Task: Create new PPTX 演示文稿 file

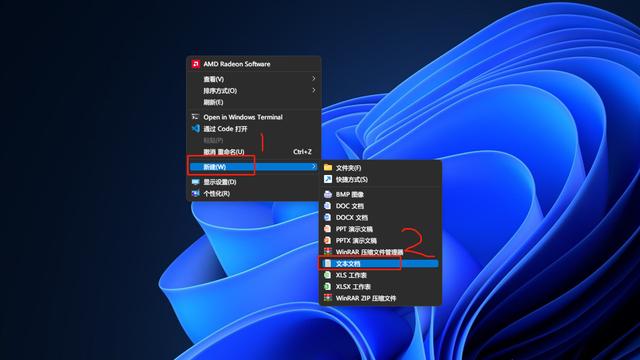Action: 380,240
